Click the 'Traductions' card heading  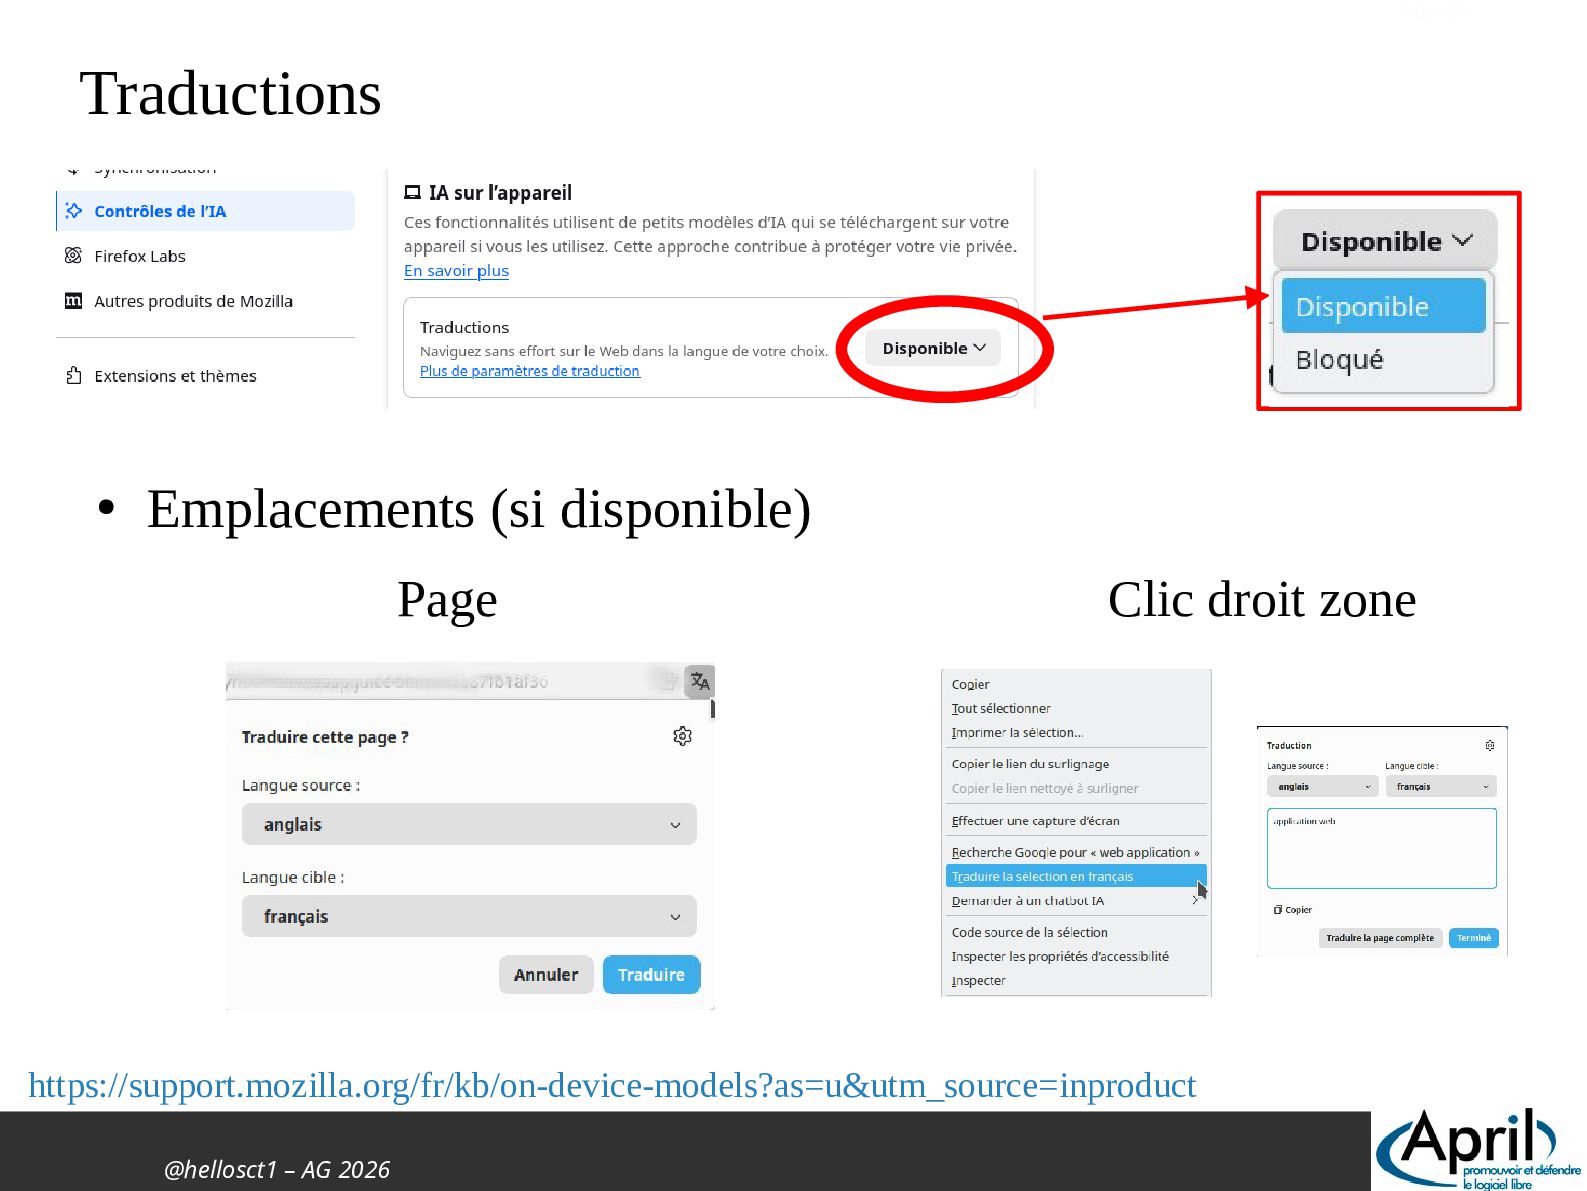point(464,328)
